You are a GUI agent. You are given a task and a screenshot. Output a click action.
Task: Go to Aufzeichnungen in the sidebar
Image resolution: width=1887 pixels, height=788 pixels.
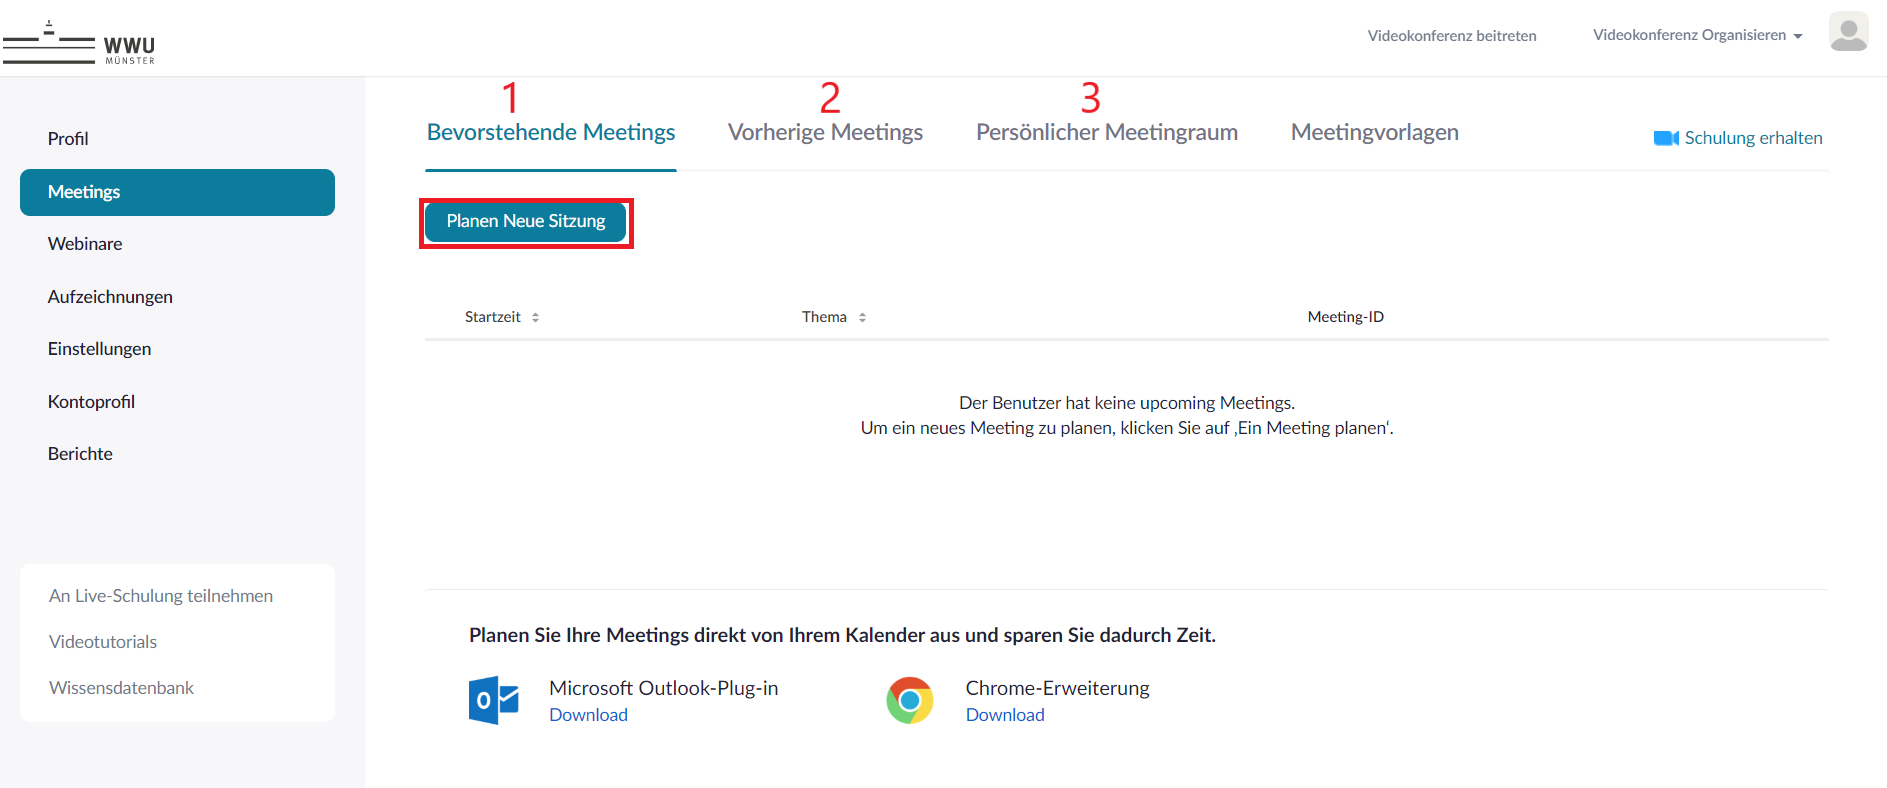click(110, 297)
